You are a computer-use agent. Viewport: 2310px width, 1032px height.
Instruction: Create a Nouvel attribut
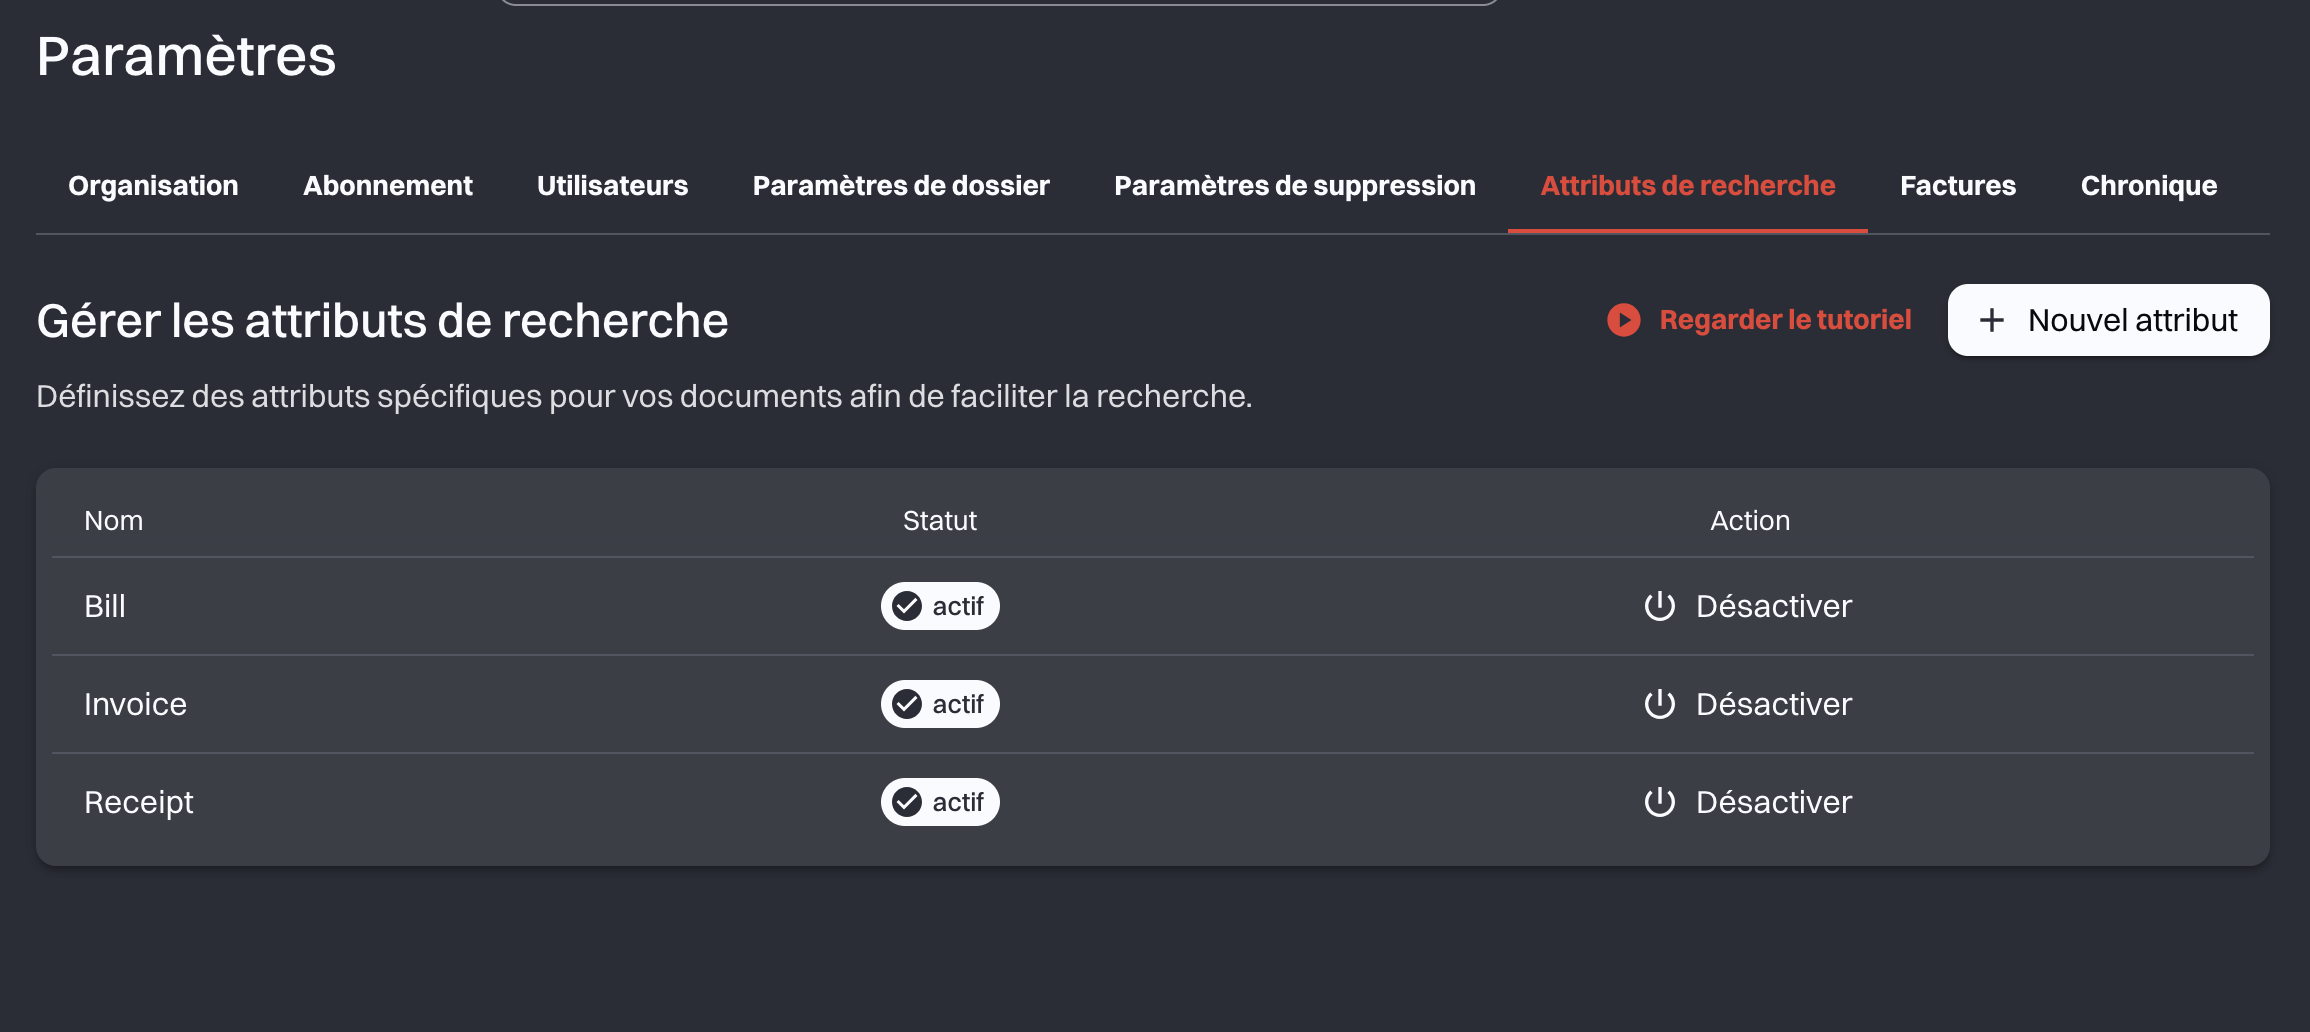point(2108,320)
